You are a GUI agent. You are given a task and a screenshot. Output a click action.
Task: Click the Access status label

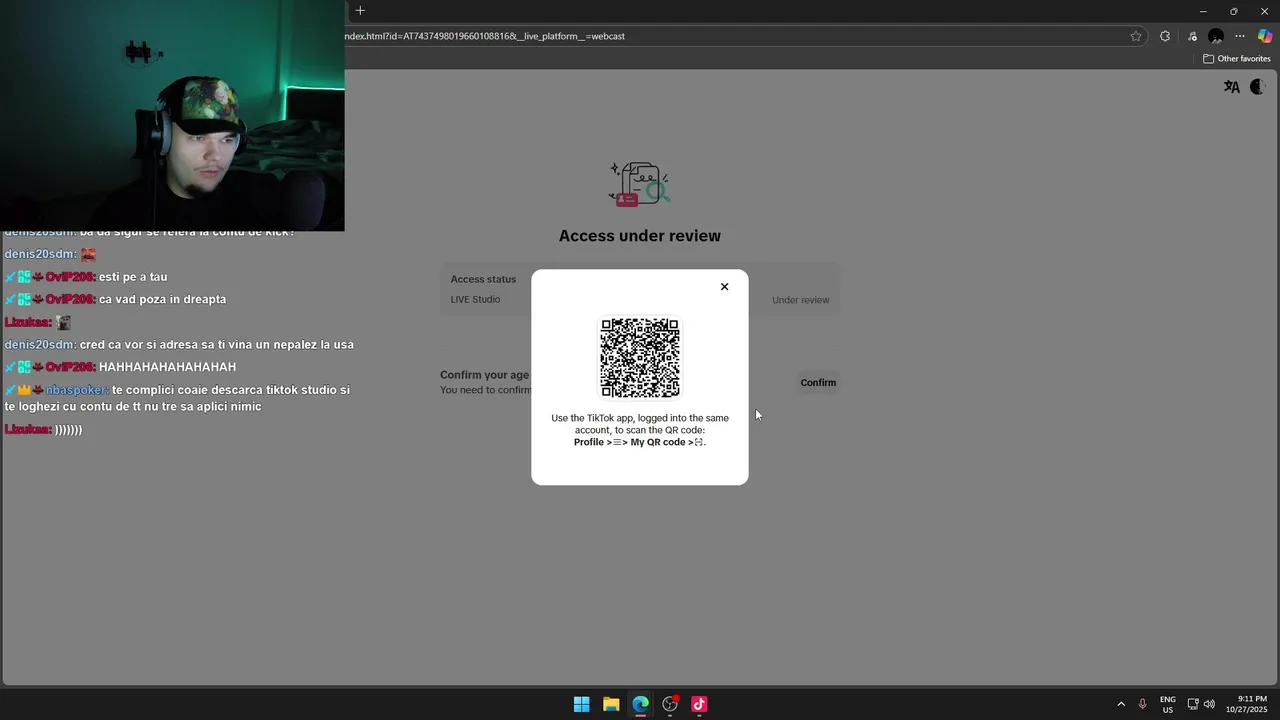click(483, 279)
